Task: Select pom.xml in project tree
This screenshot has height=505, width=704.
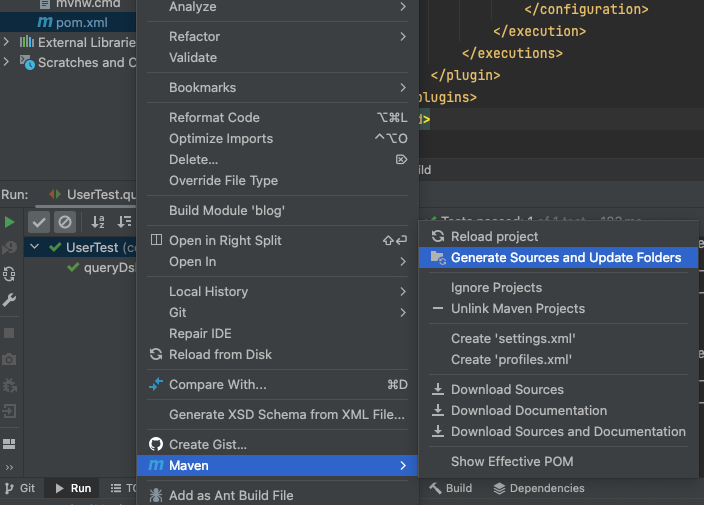Action: (x=68, y=22)
